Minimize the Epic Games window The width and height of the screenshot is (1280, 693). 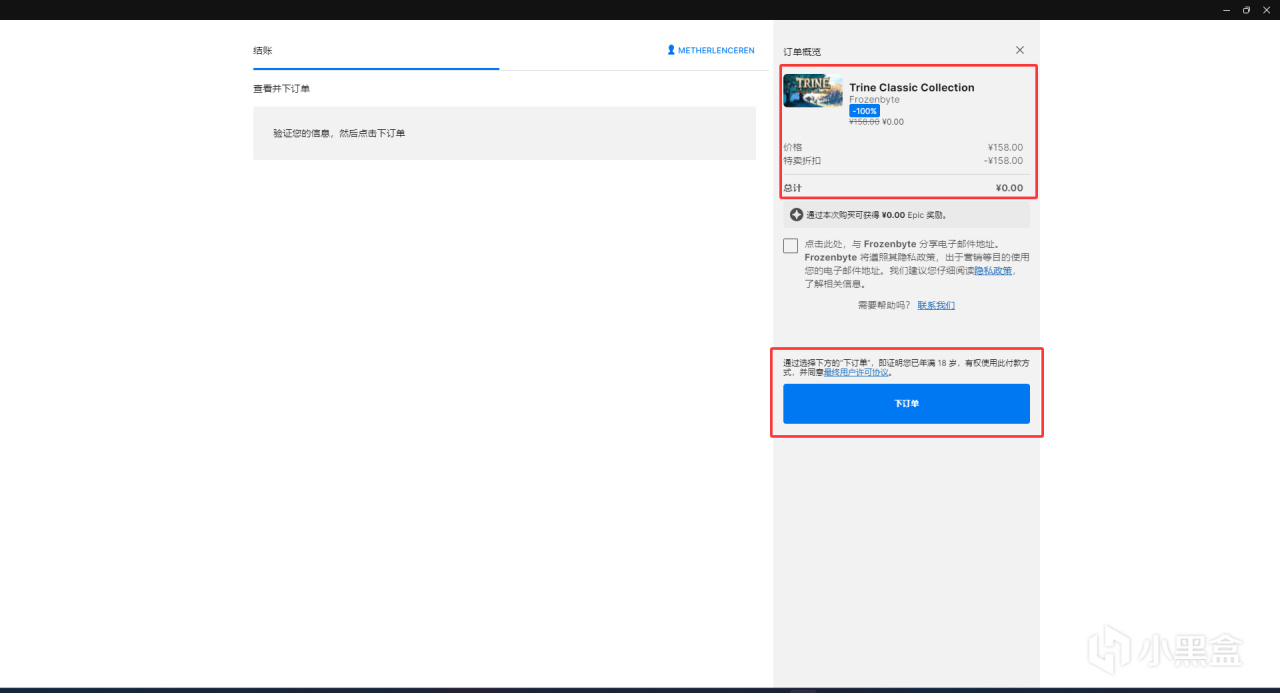[1227, 10]
